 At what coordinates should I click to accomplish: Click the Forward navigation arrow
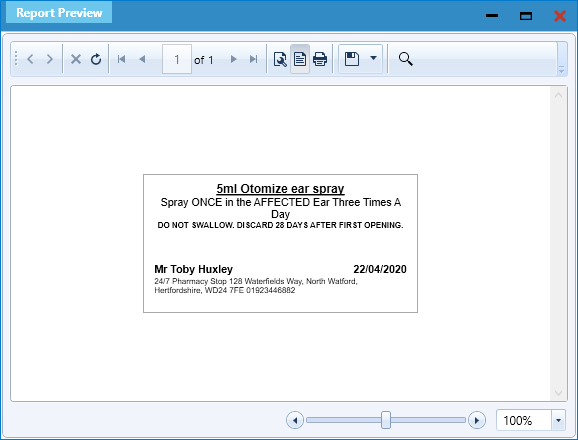[x=49, y=59]
